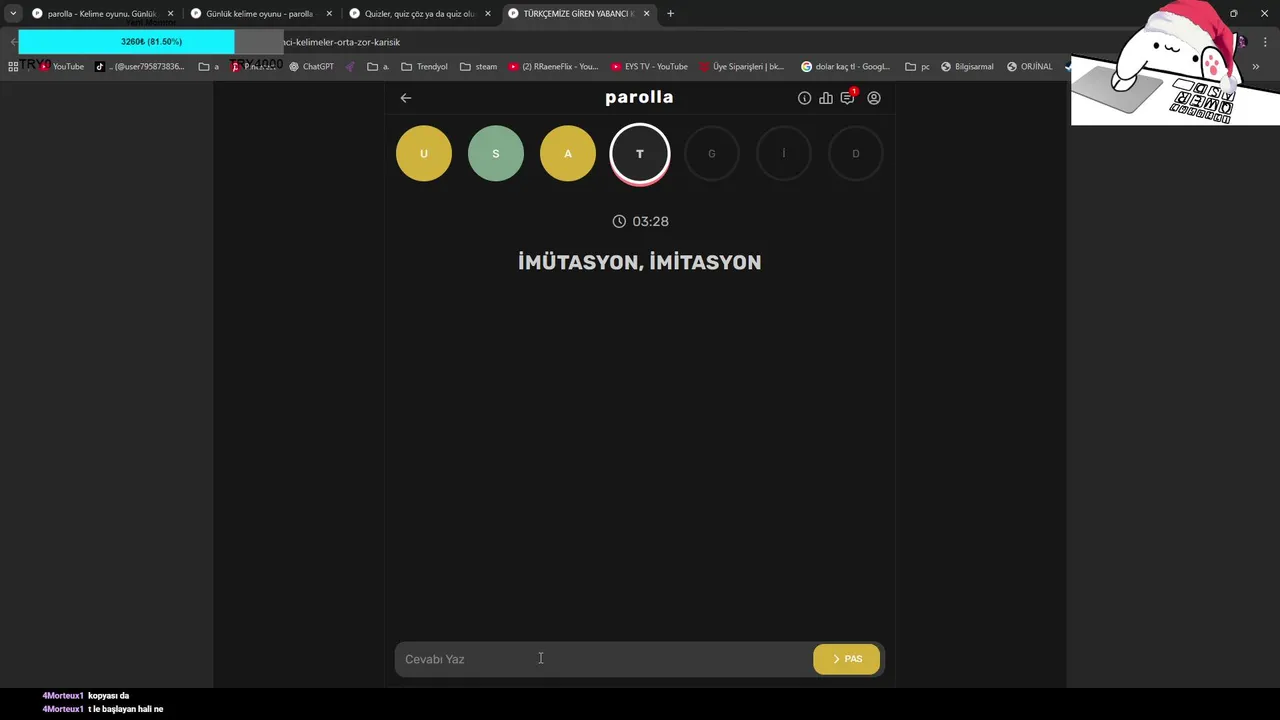
Task: Open the statistics bar chart icon
Action: (826, 98)
